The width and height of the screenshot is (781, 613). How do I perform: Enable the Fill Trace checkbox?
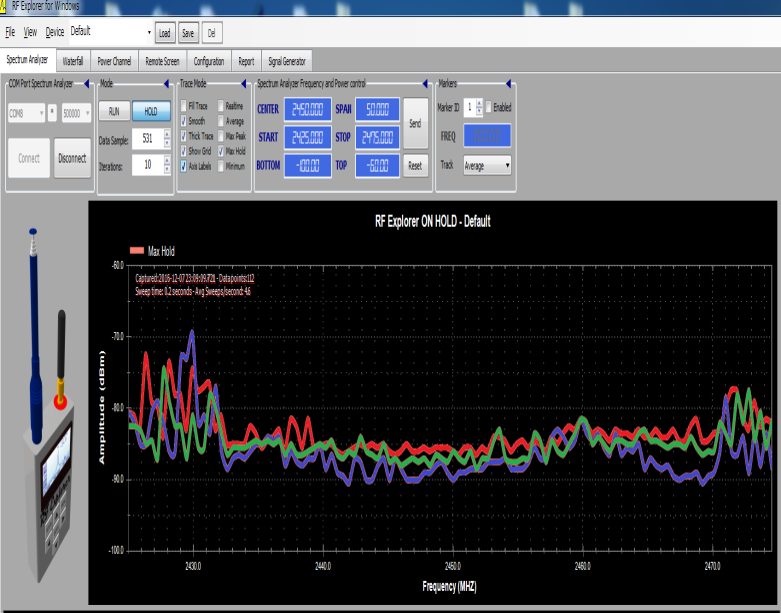(x=183, y=105)
